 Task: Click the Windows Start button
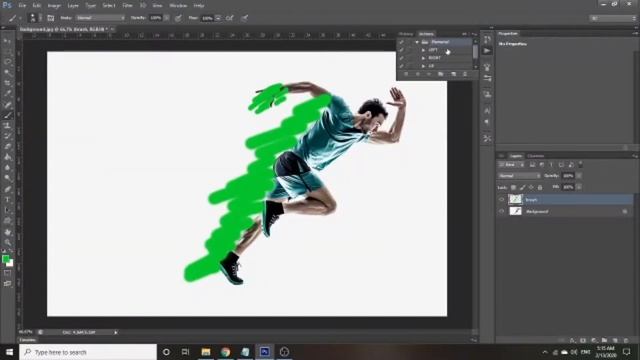point(9,352)
